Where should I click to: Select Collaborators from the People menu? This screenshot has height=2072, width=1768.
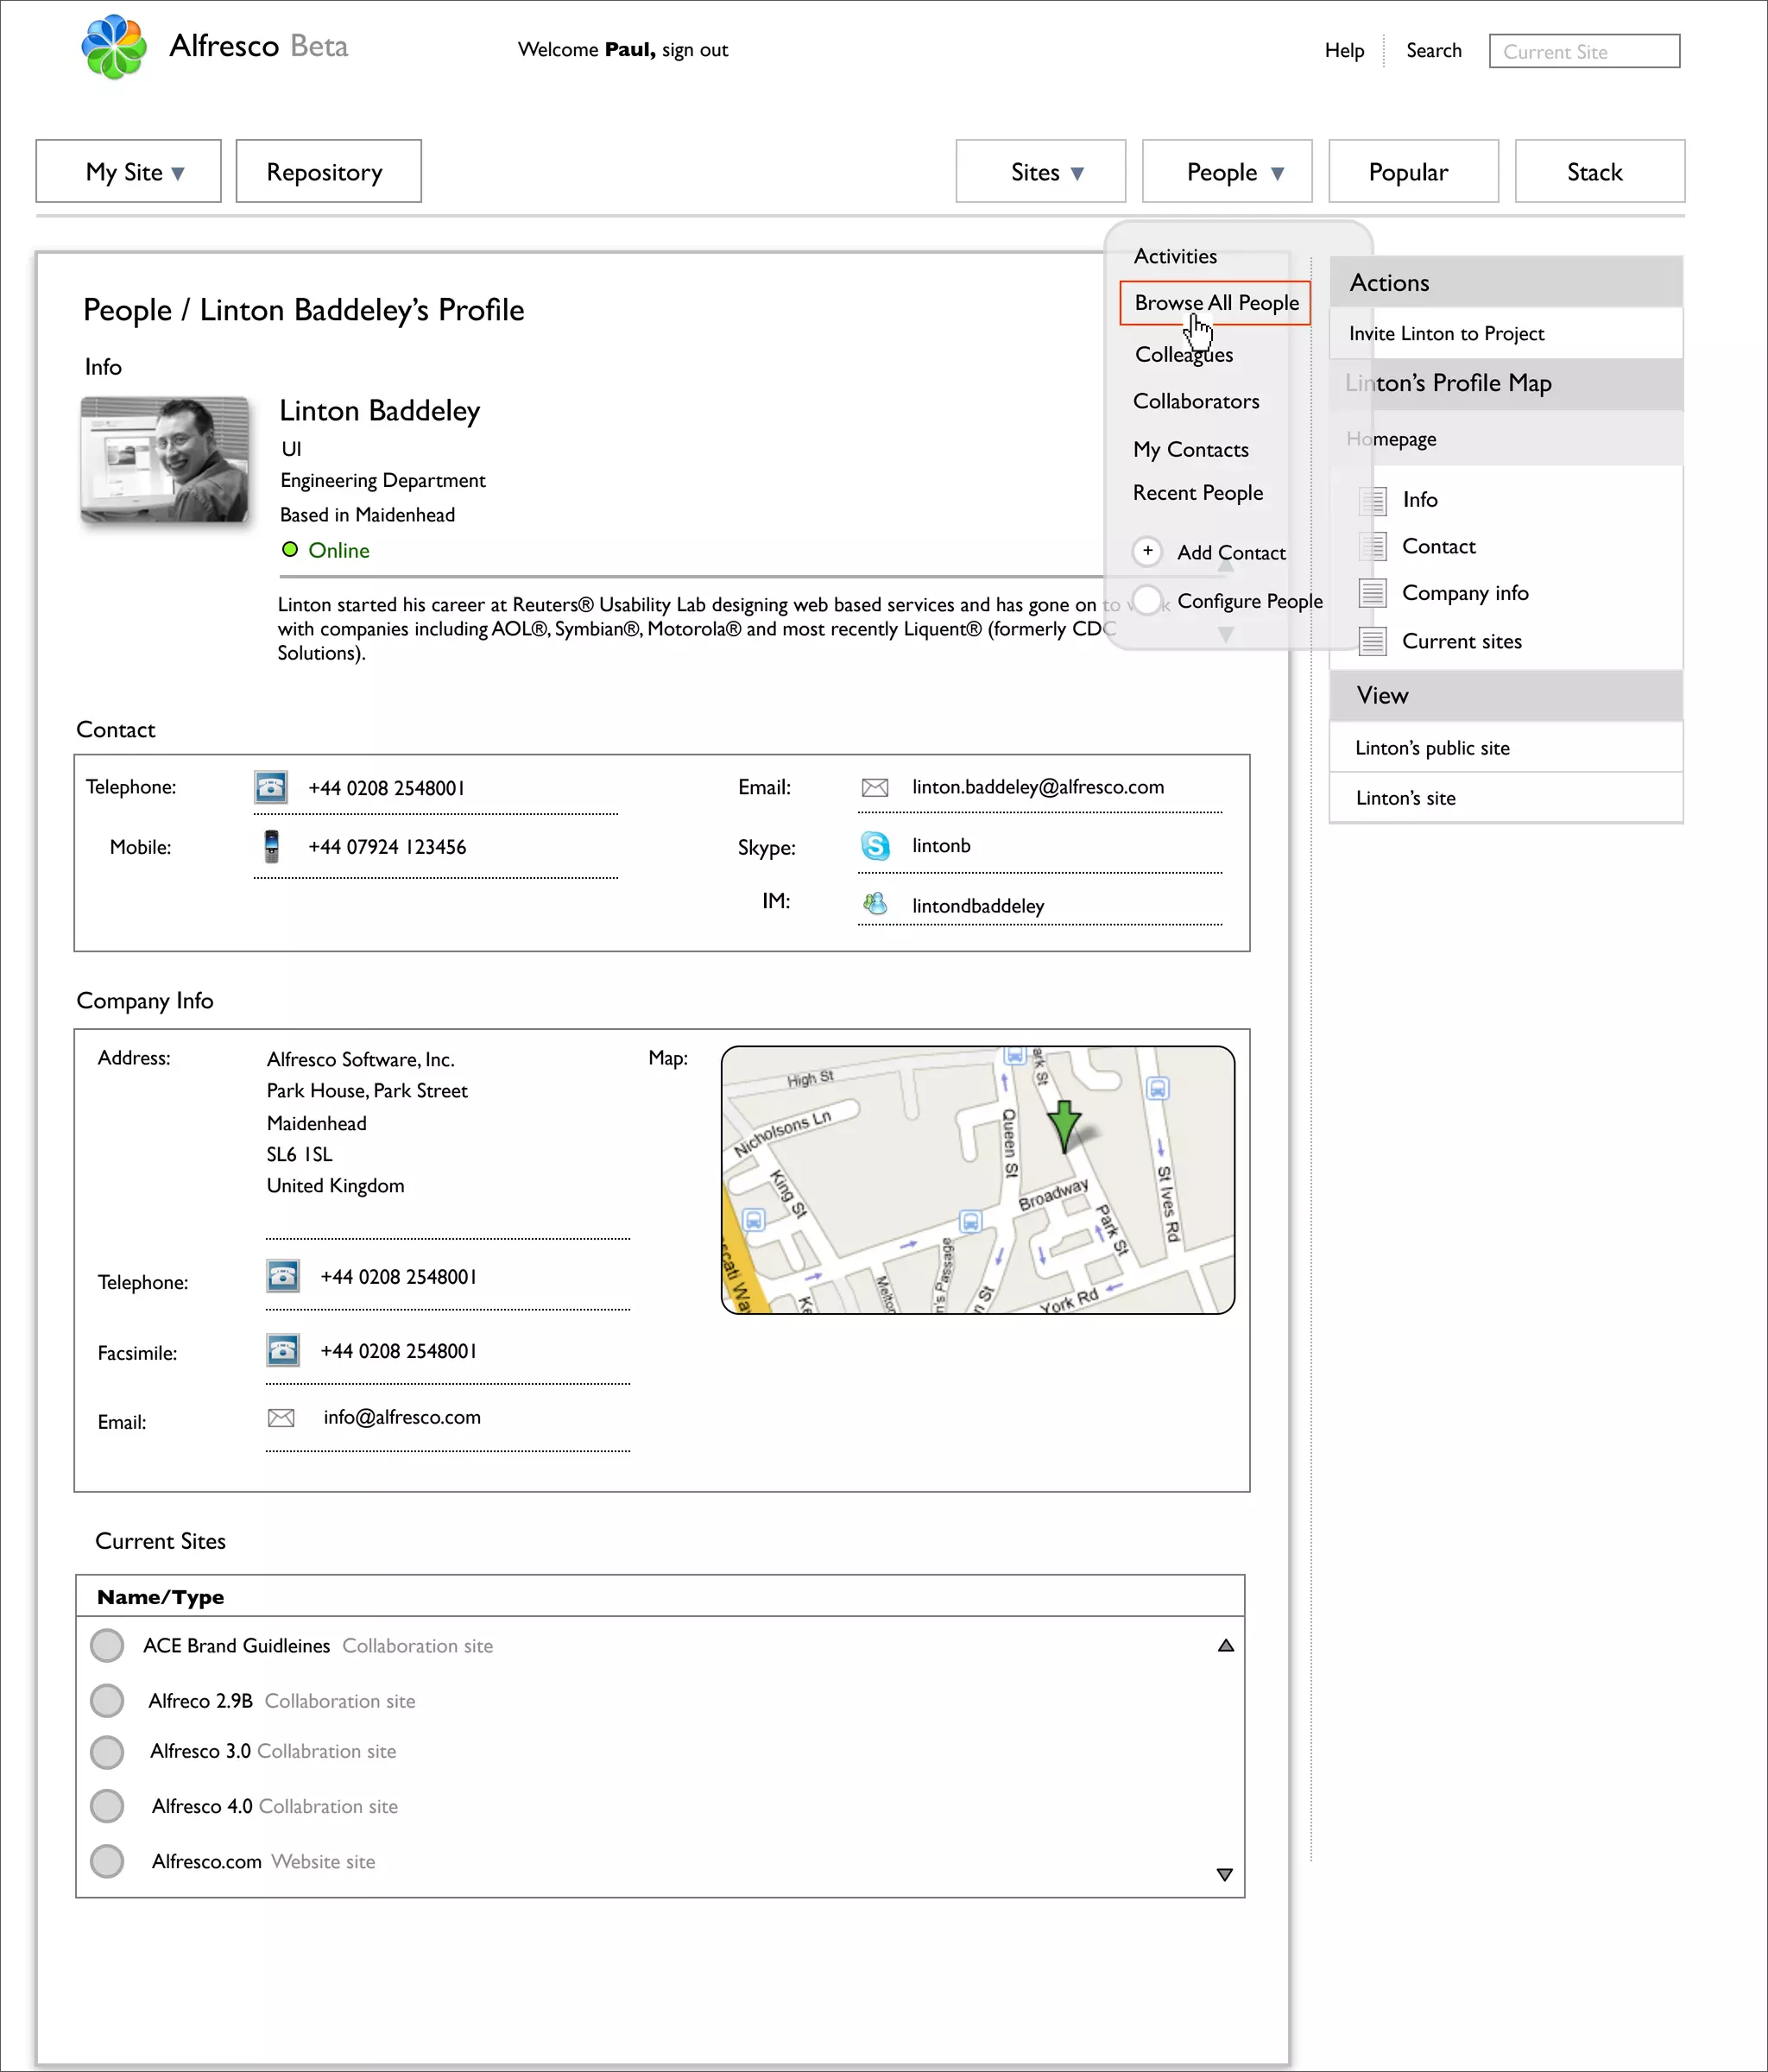[x=1196, y=402]
